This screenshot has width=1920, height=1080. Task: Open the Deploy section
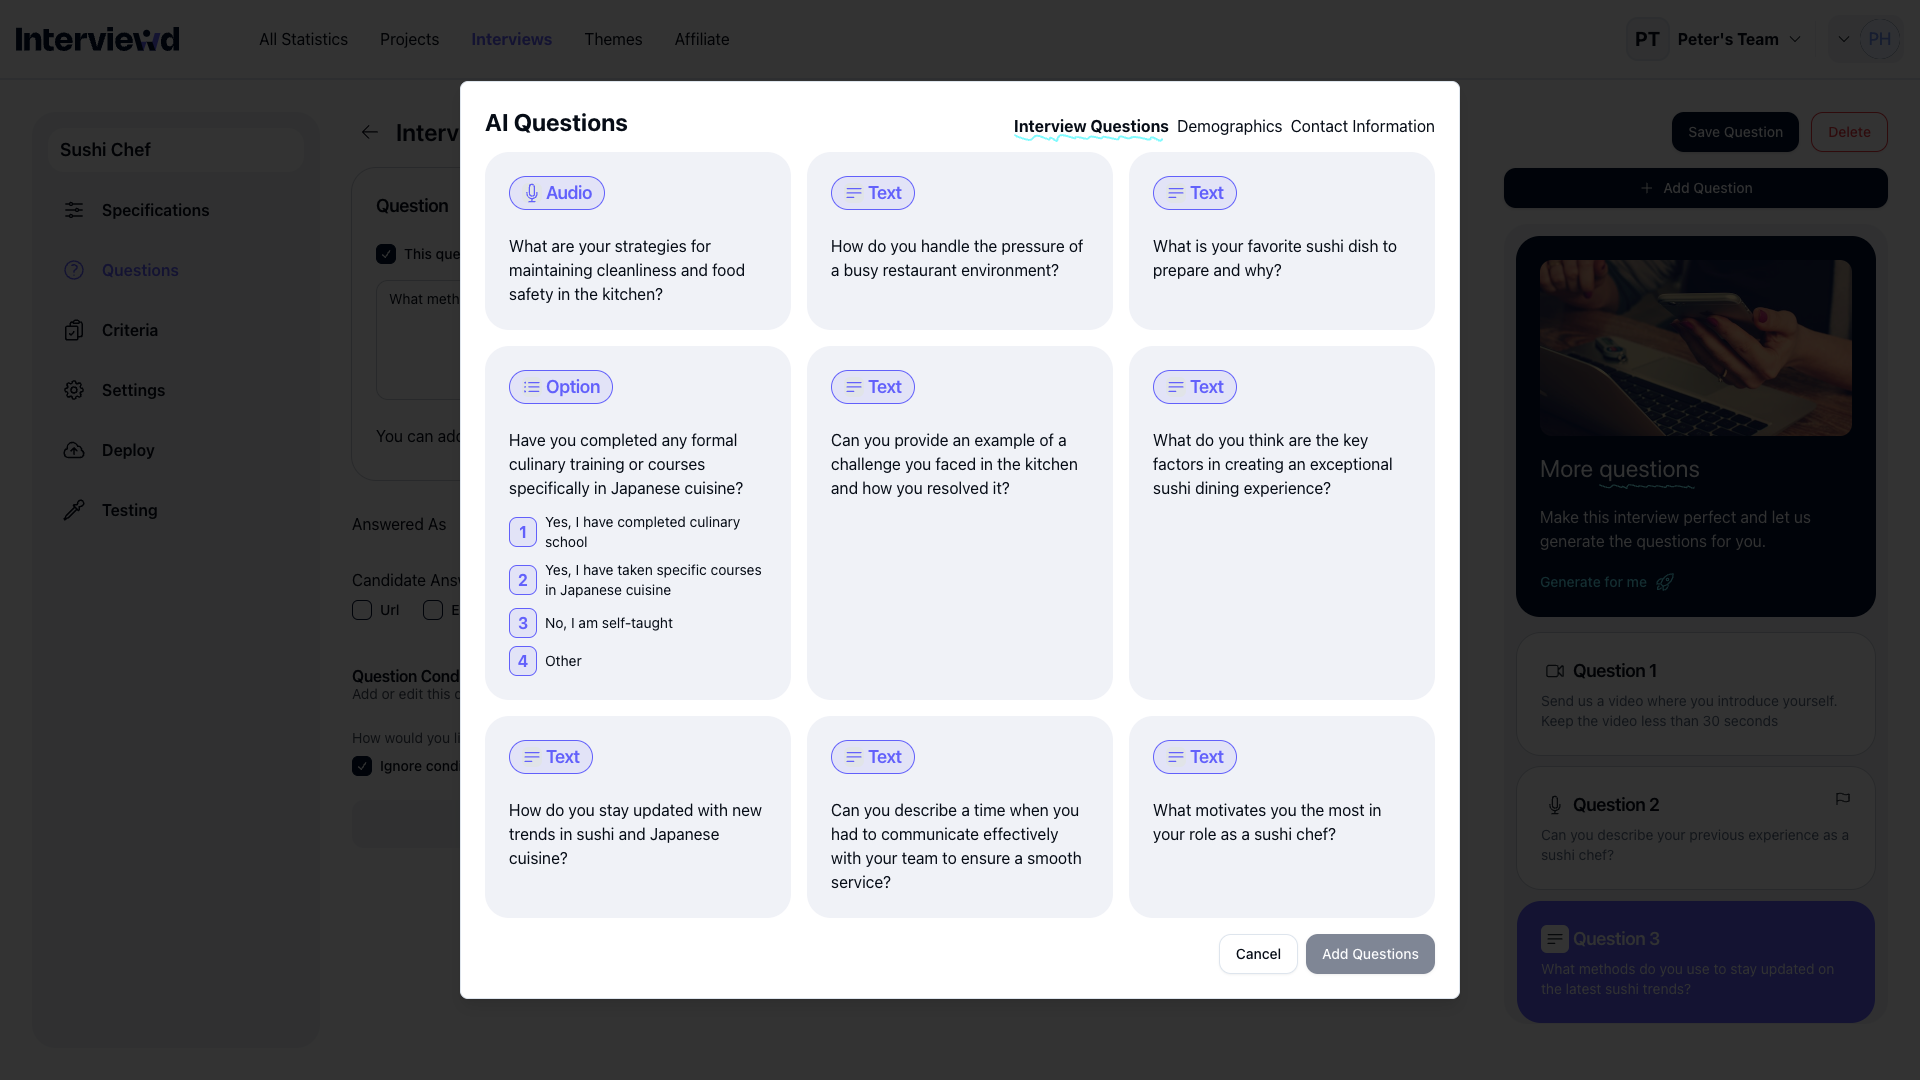tap(74, 450)
